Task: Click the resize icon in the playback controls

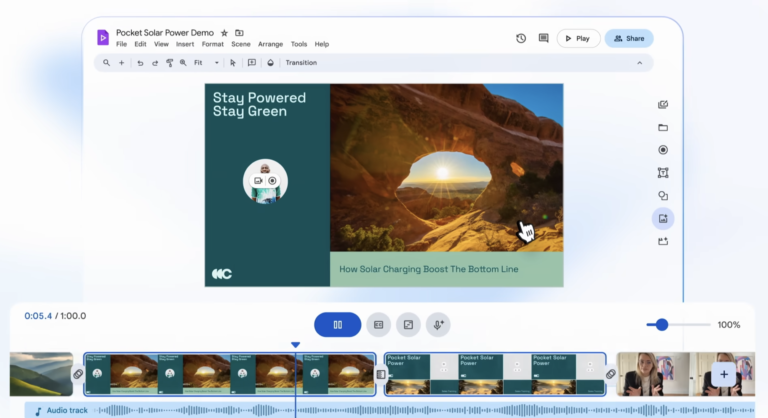Action: pyautogui.click(x=408, y=324)
